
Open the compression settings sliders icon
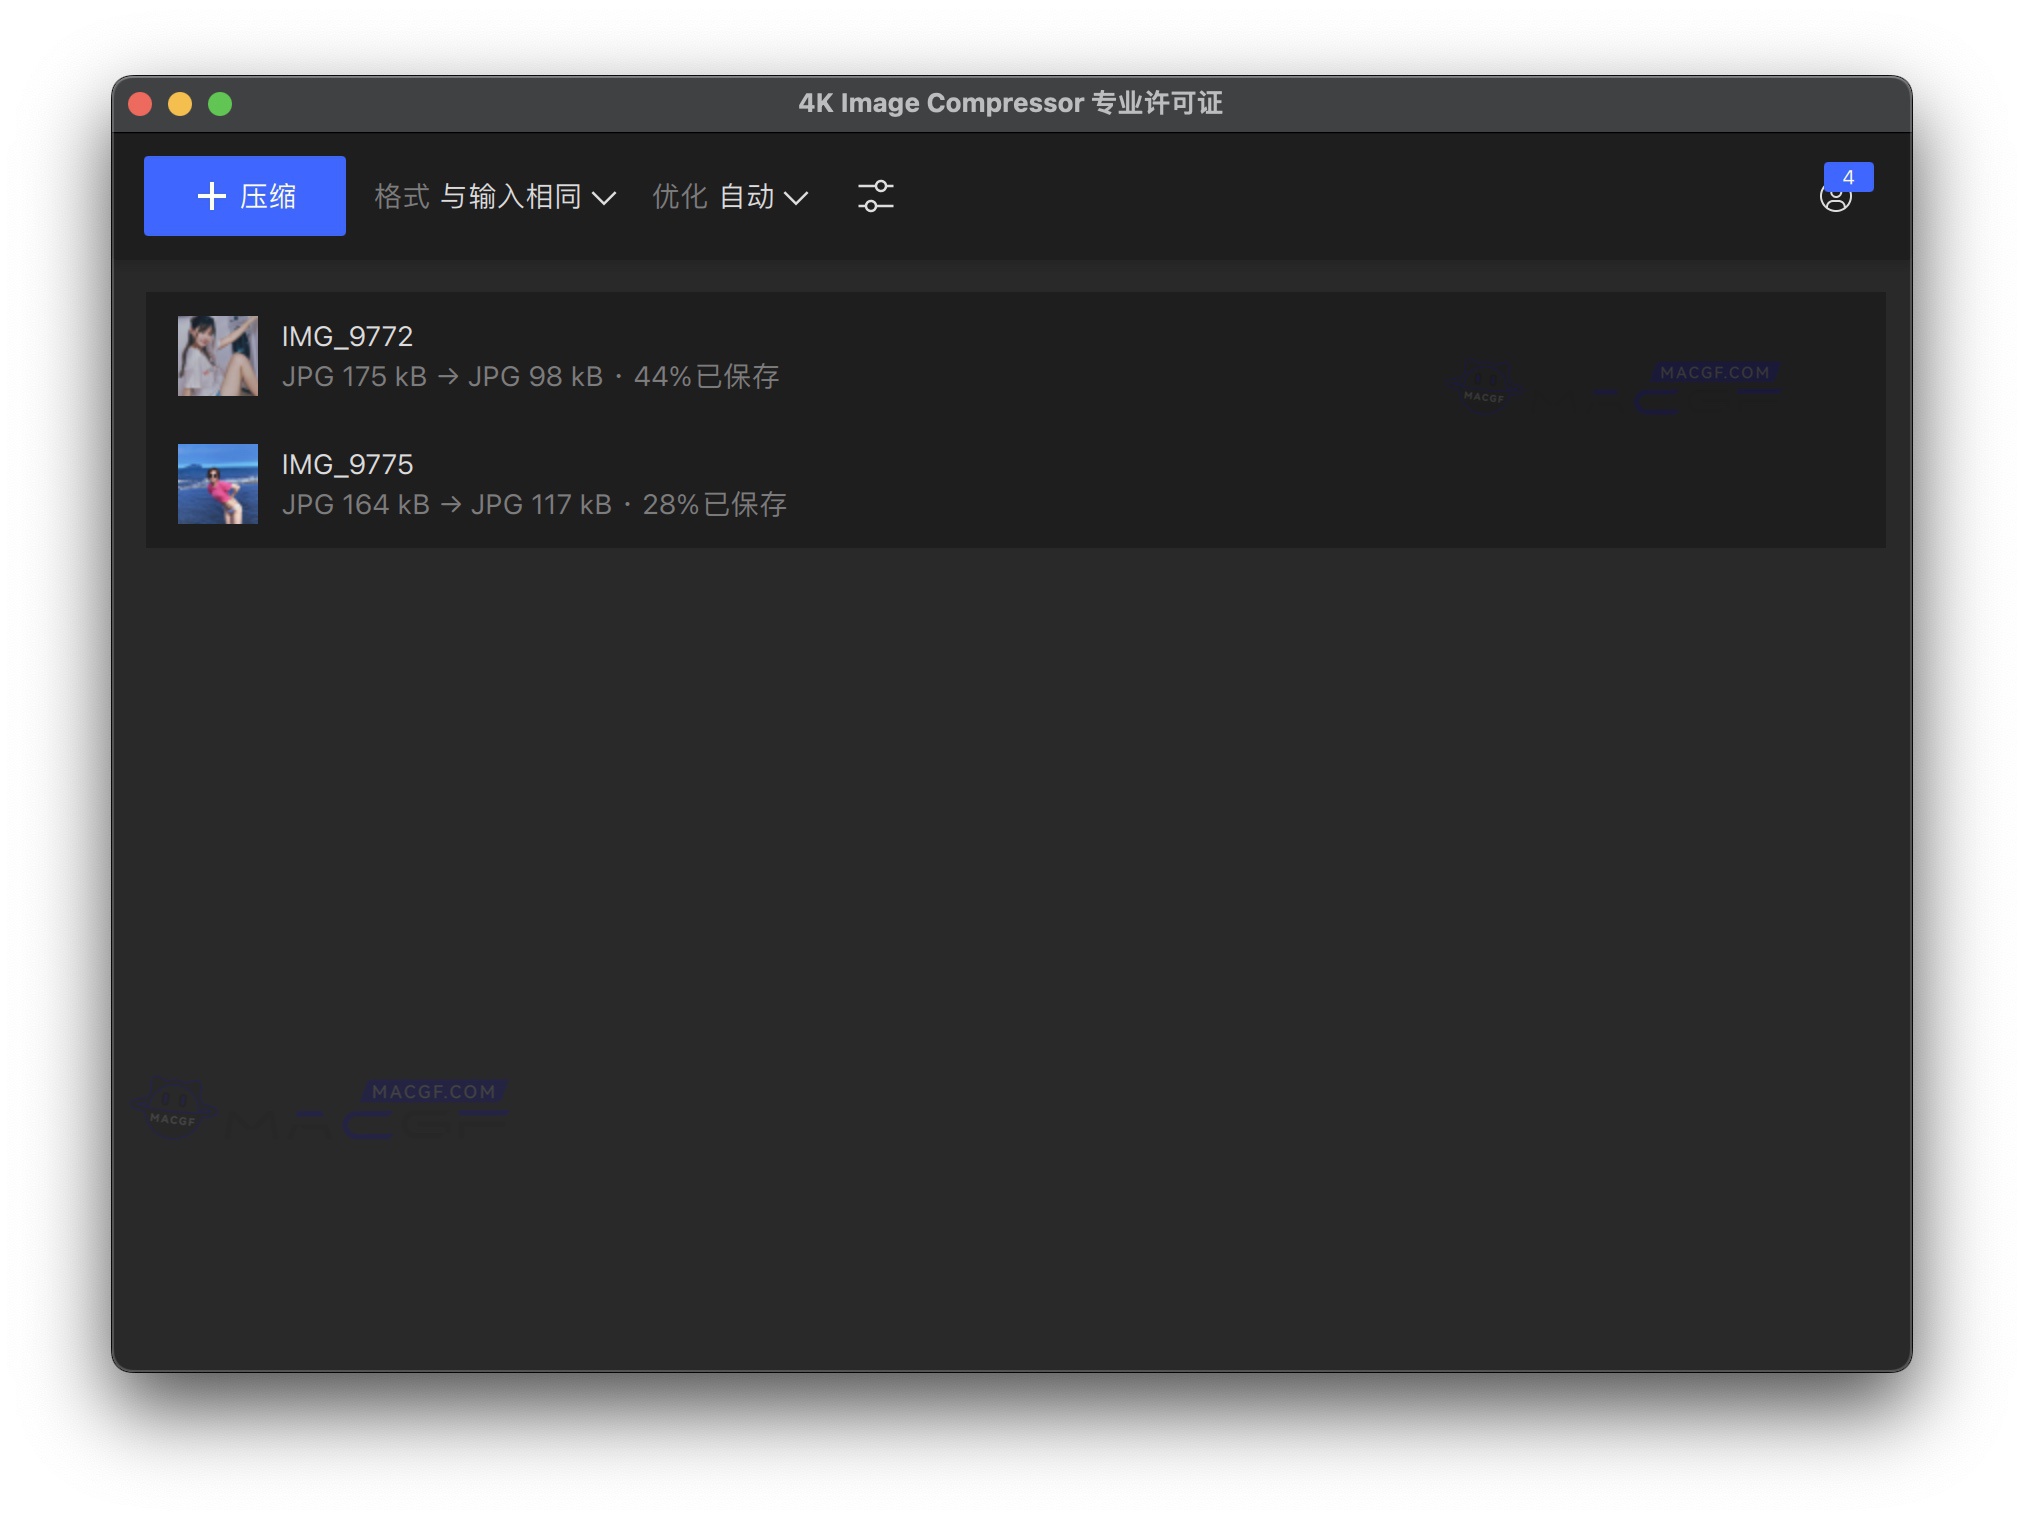[x=875, y=196]
